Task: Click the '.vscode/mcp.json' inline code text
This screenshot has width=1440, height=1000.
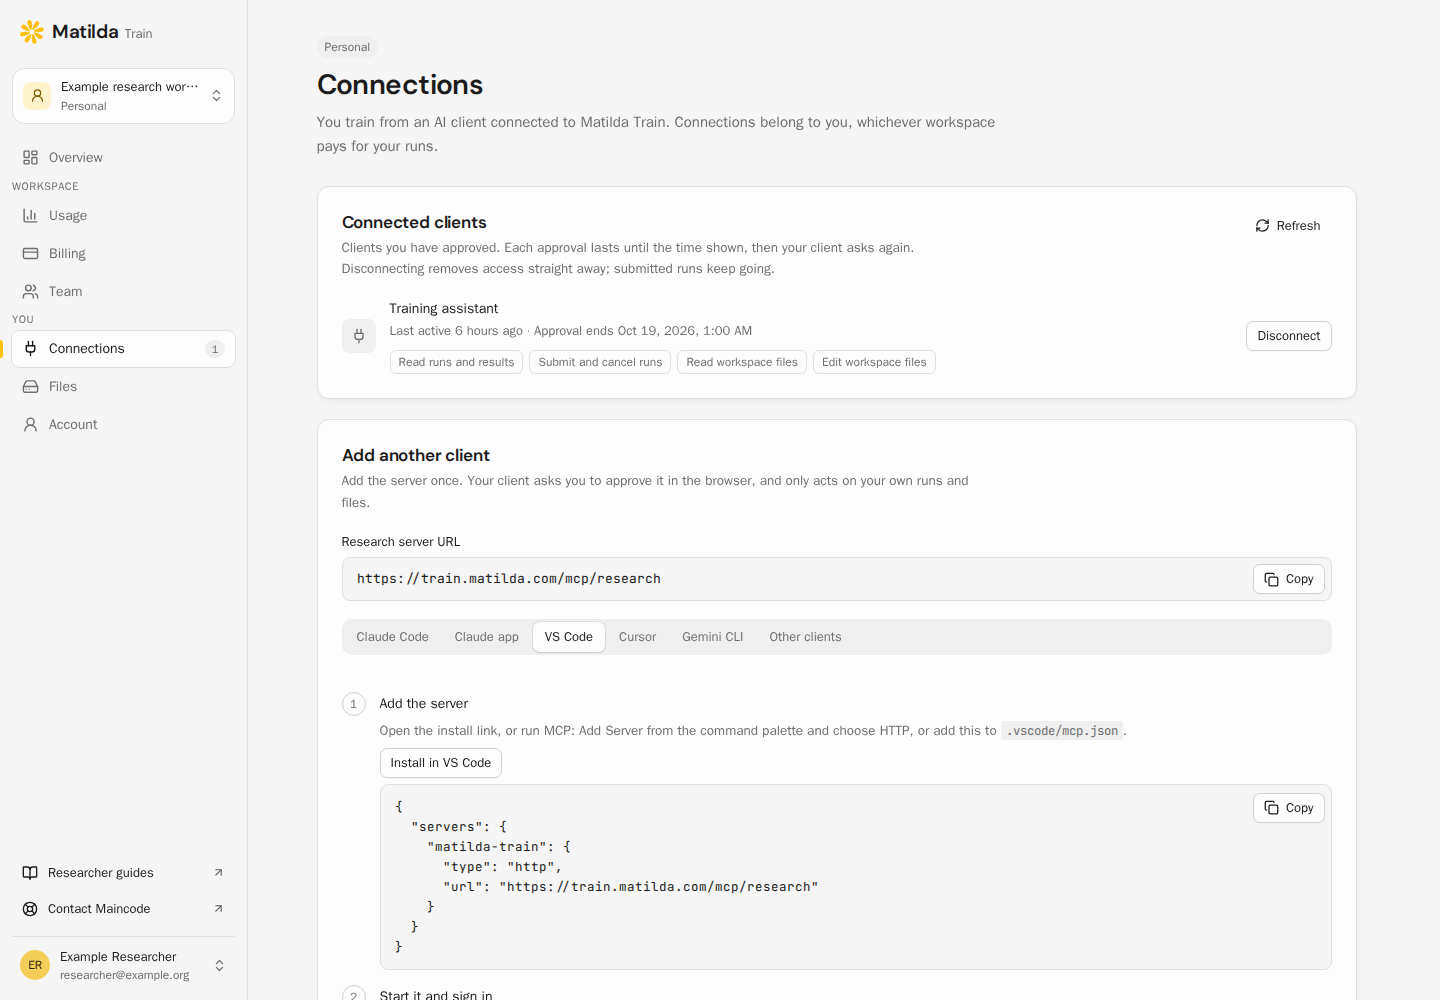Action: click(x=1062, y=731)
